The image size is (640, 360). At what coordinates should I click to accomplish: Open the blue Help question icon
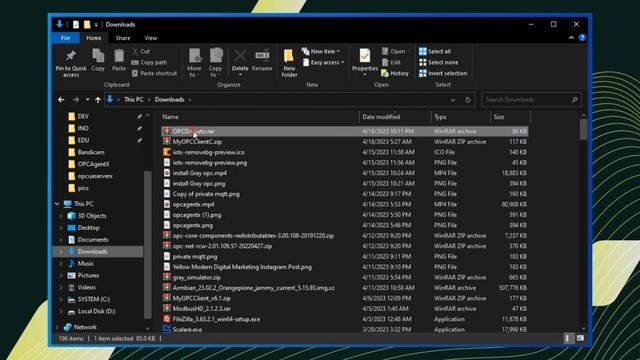coord(582,38)
